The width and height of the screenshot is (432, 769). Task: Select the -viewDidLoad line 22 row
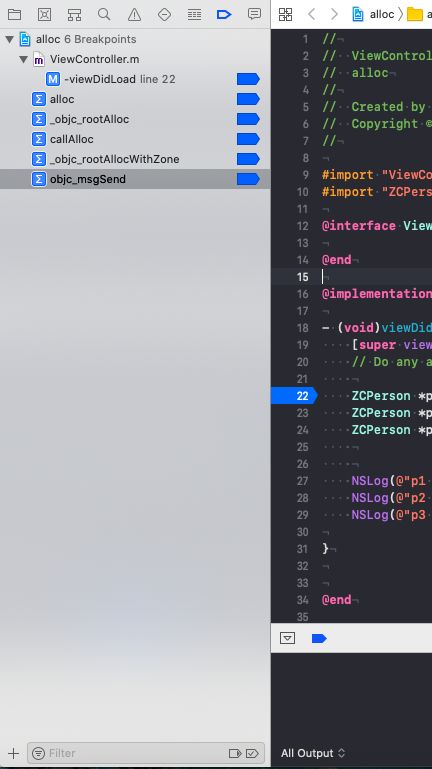(x=135, y=79)
